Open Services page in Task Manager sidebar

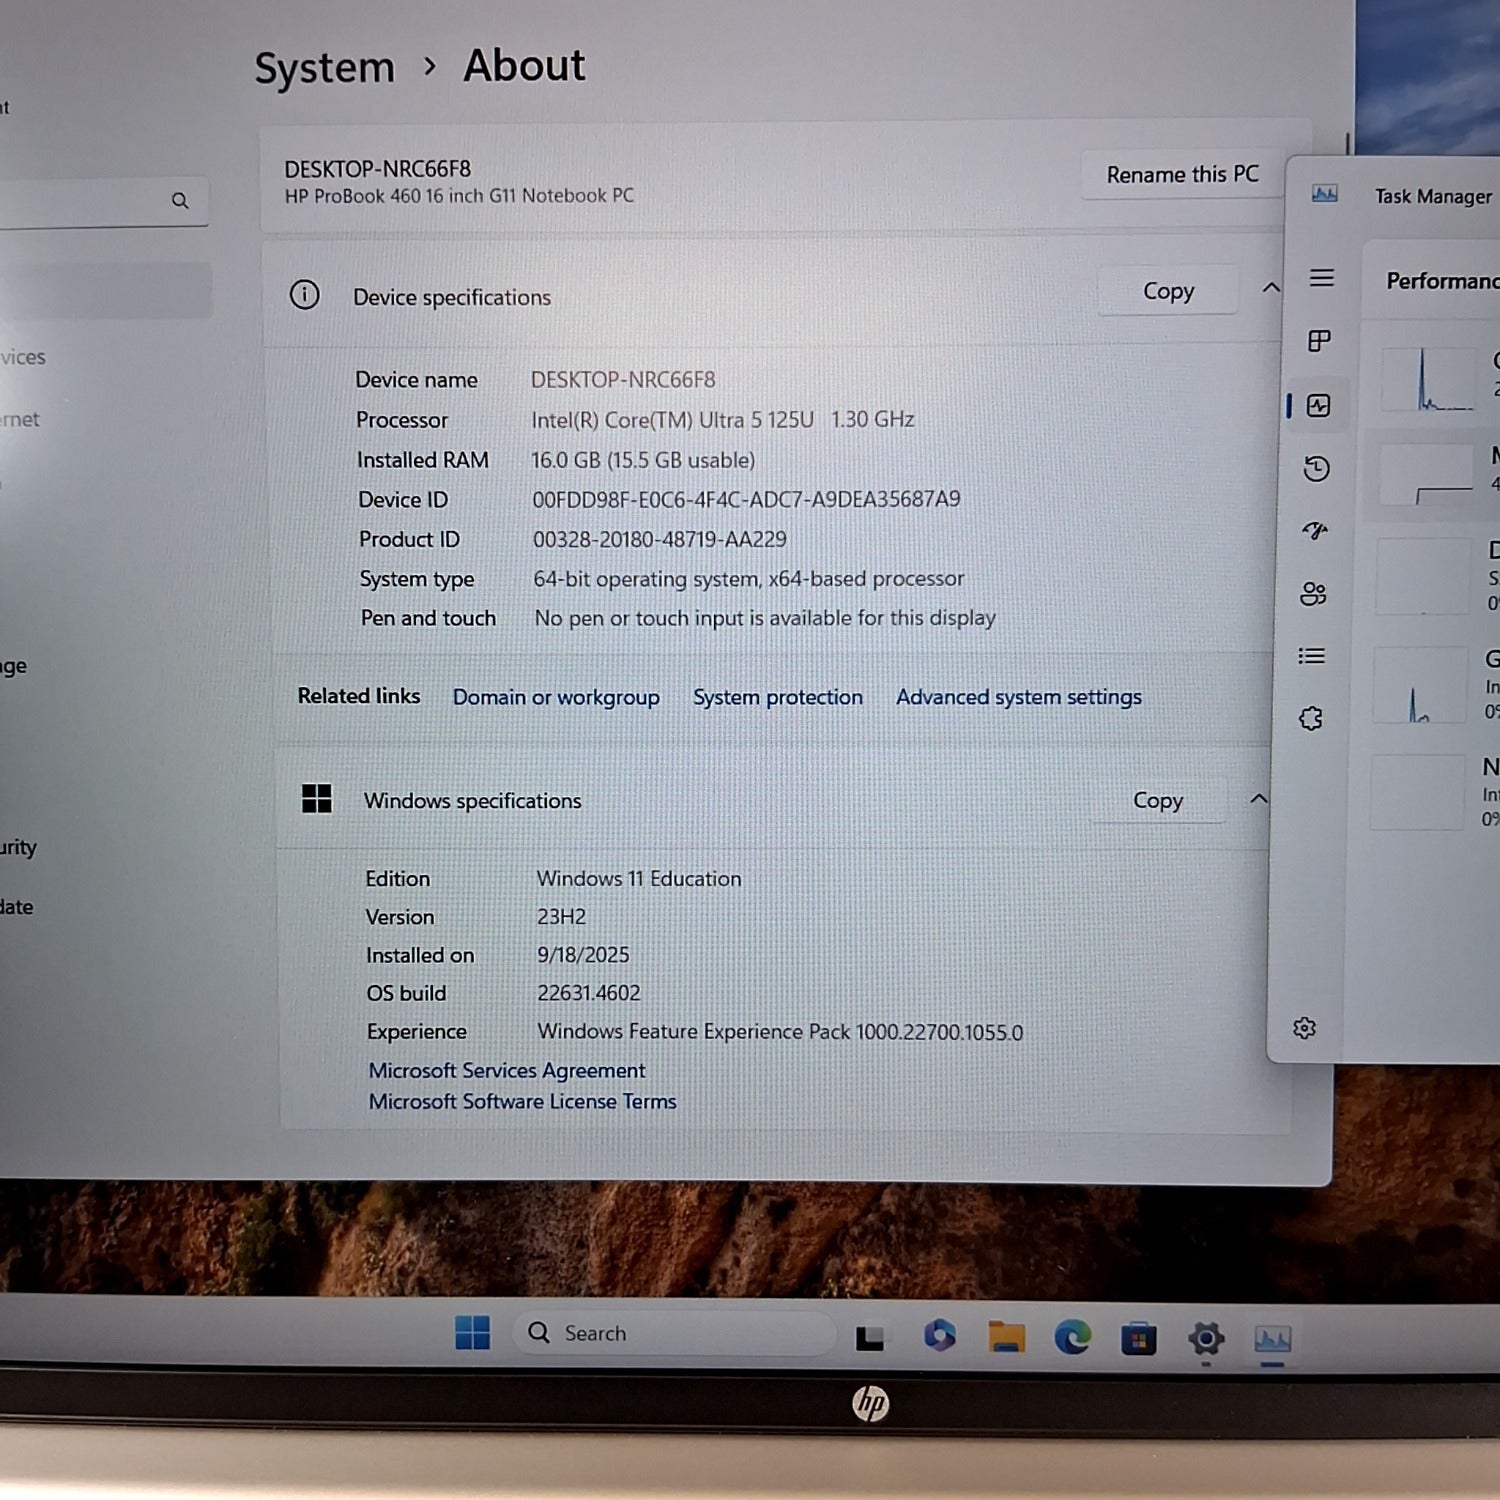click(x=1311, y=718)
